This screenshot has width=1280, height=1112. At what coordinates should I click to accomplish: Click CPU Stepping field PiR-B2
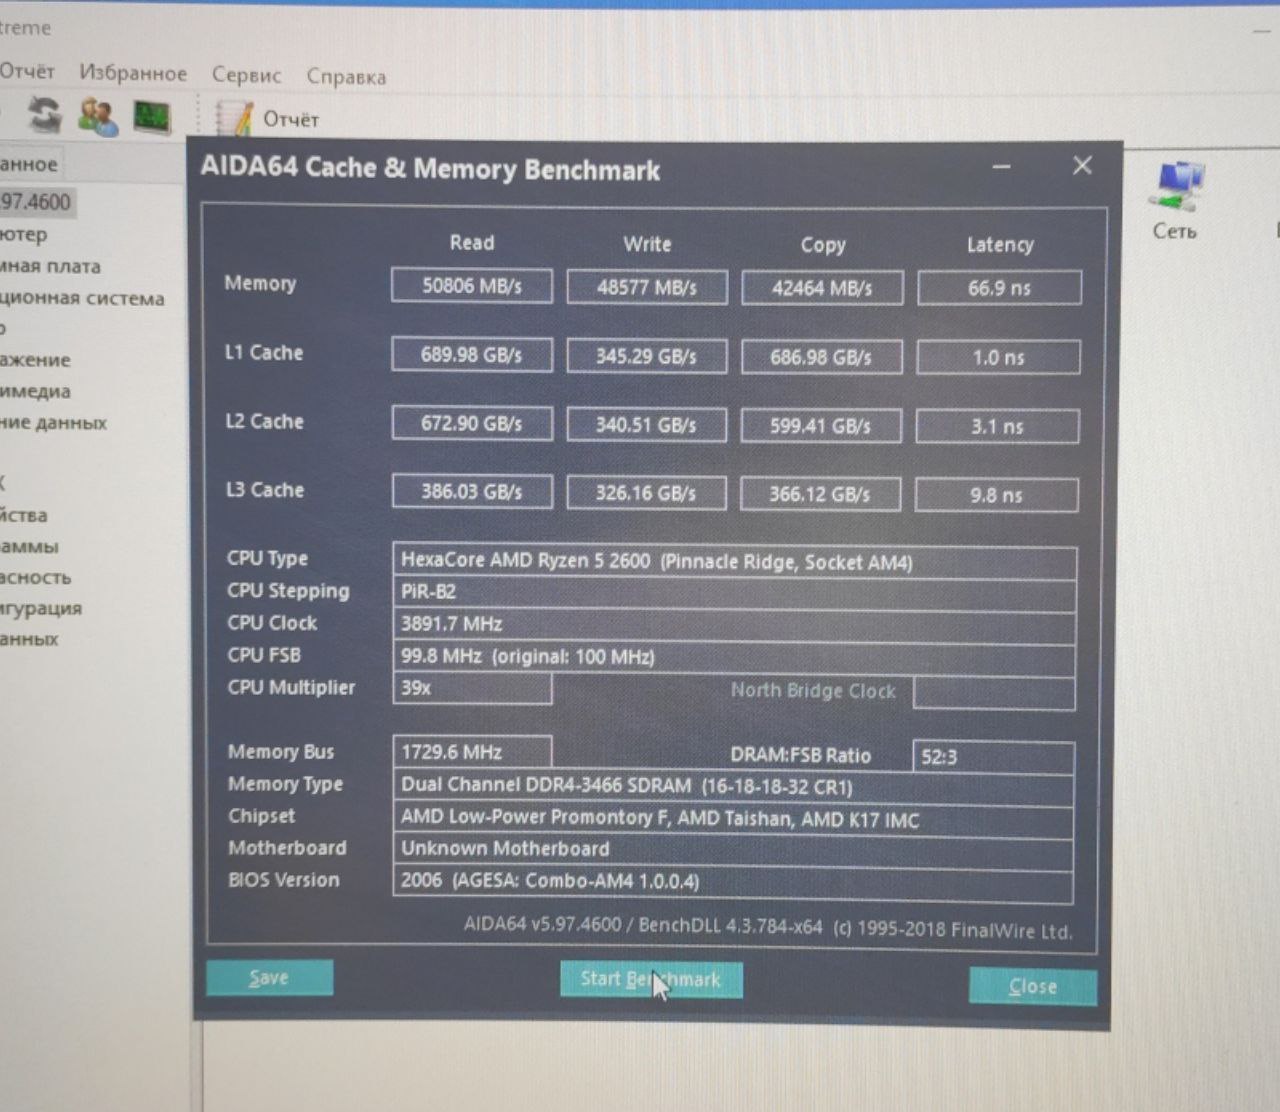[735, 593]
